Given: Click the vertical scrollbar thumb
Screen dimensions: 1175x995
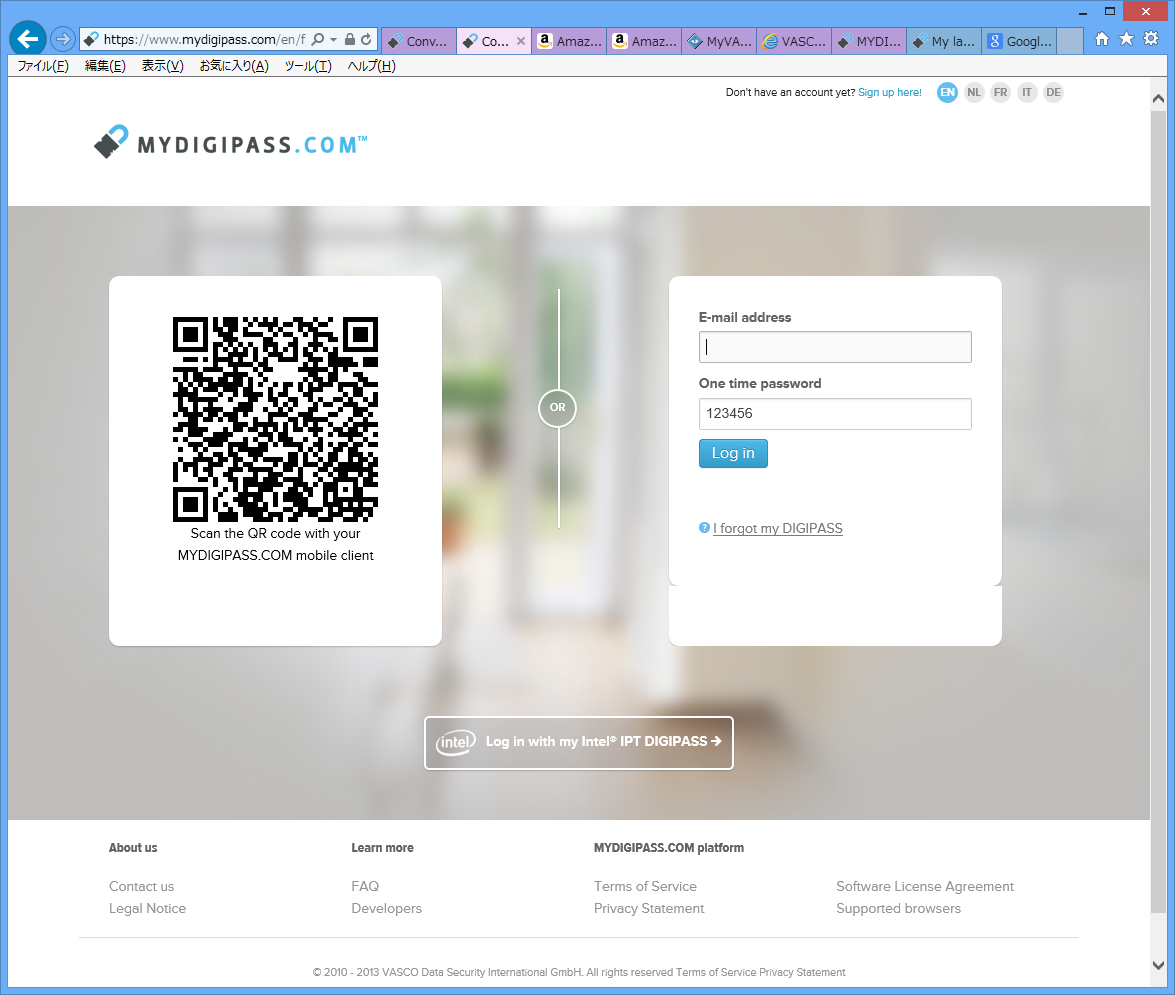Looking at the screenshot, I should pyautogui.click(x=1158, y=512).
